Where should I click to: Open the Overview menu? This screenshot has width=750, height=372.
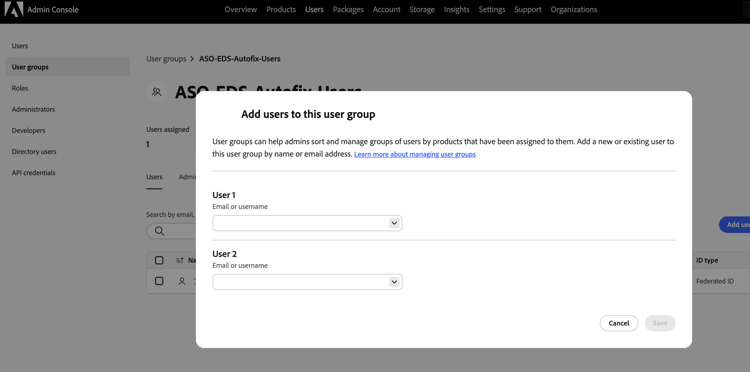point(241,10)
